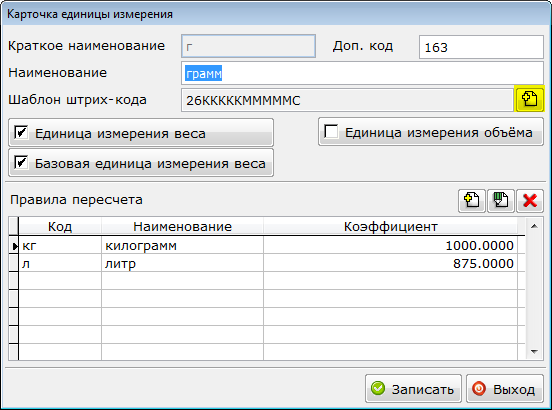Click row selector for 'литр' row
Viewport: 552px width, 410px height.
tap(13, 263)
